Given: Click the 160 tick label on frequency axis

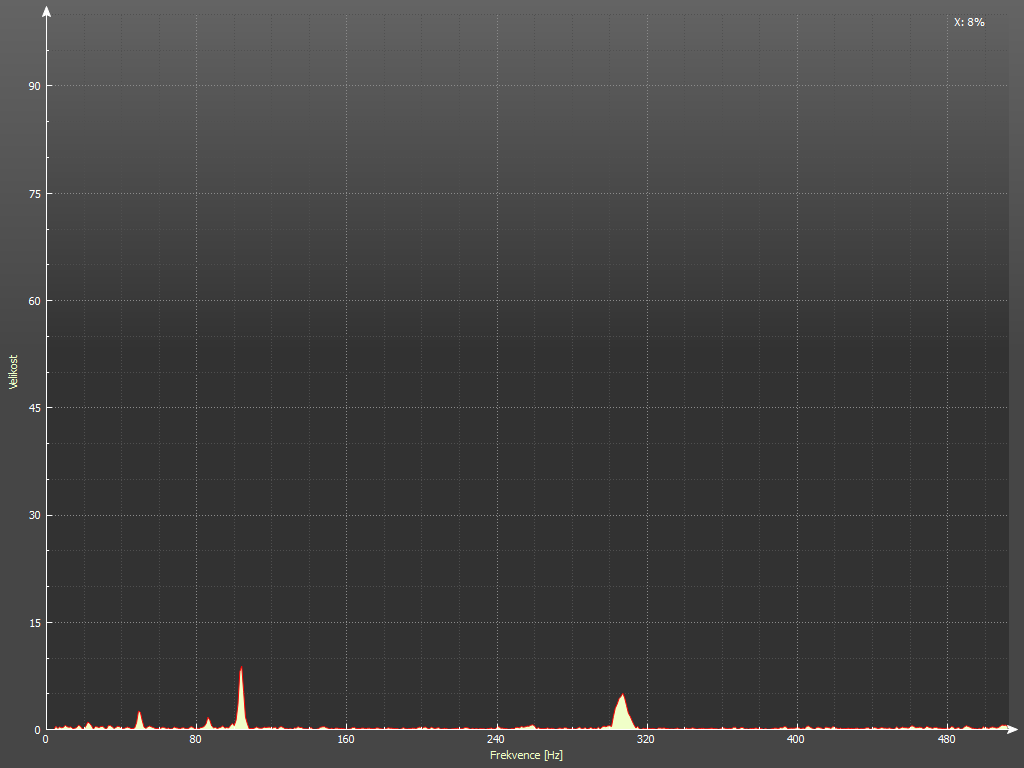Looking at the screenshot, I should tap(346, 740).
